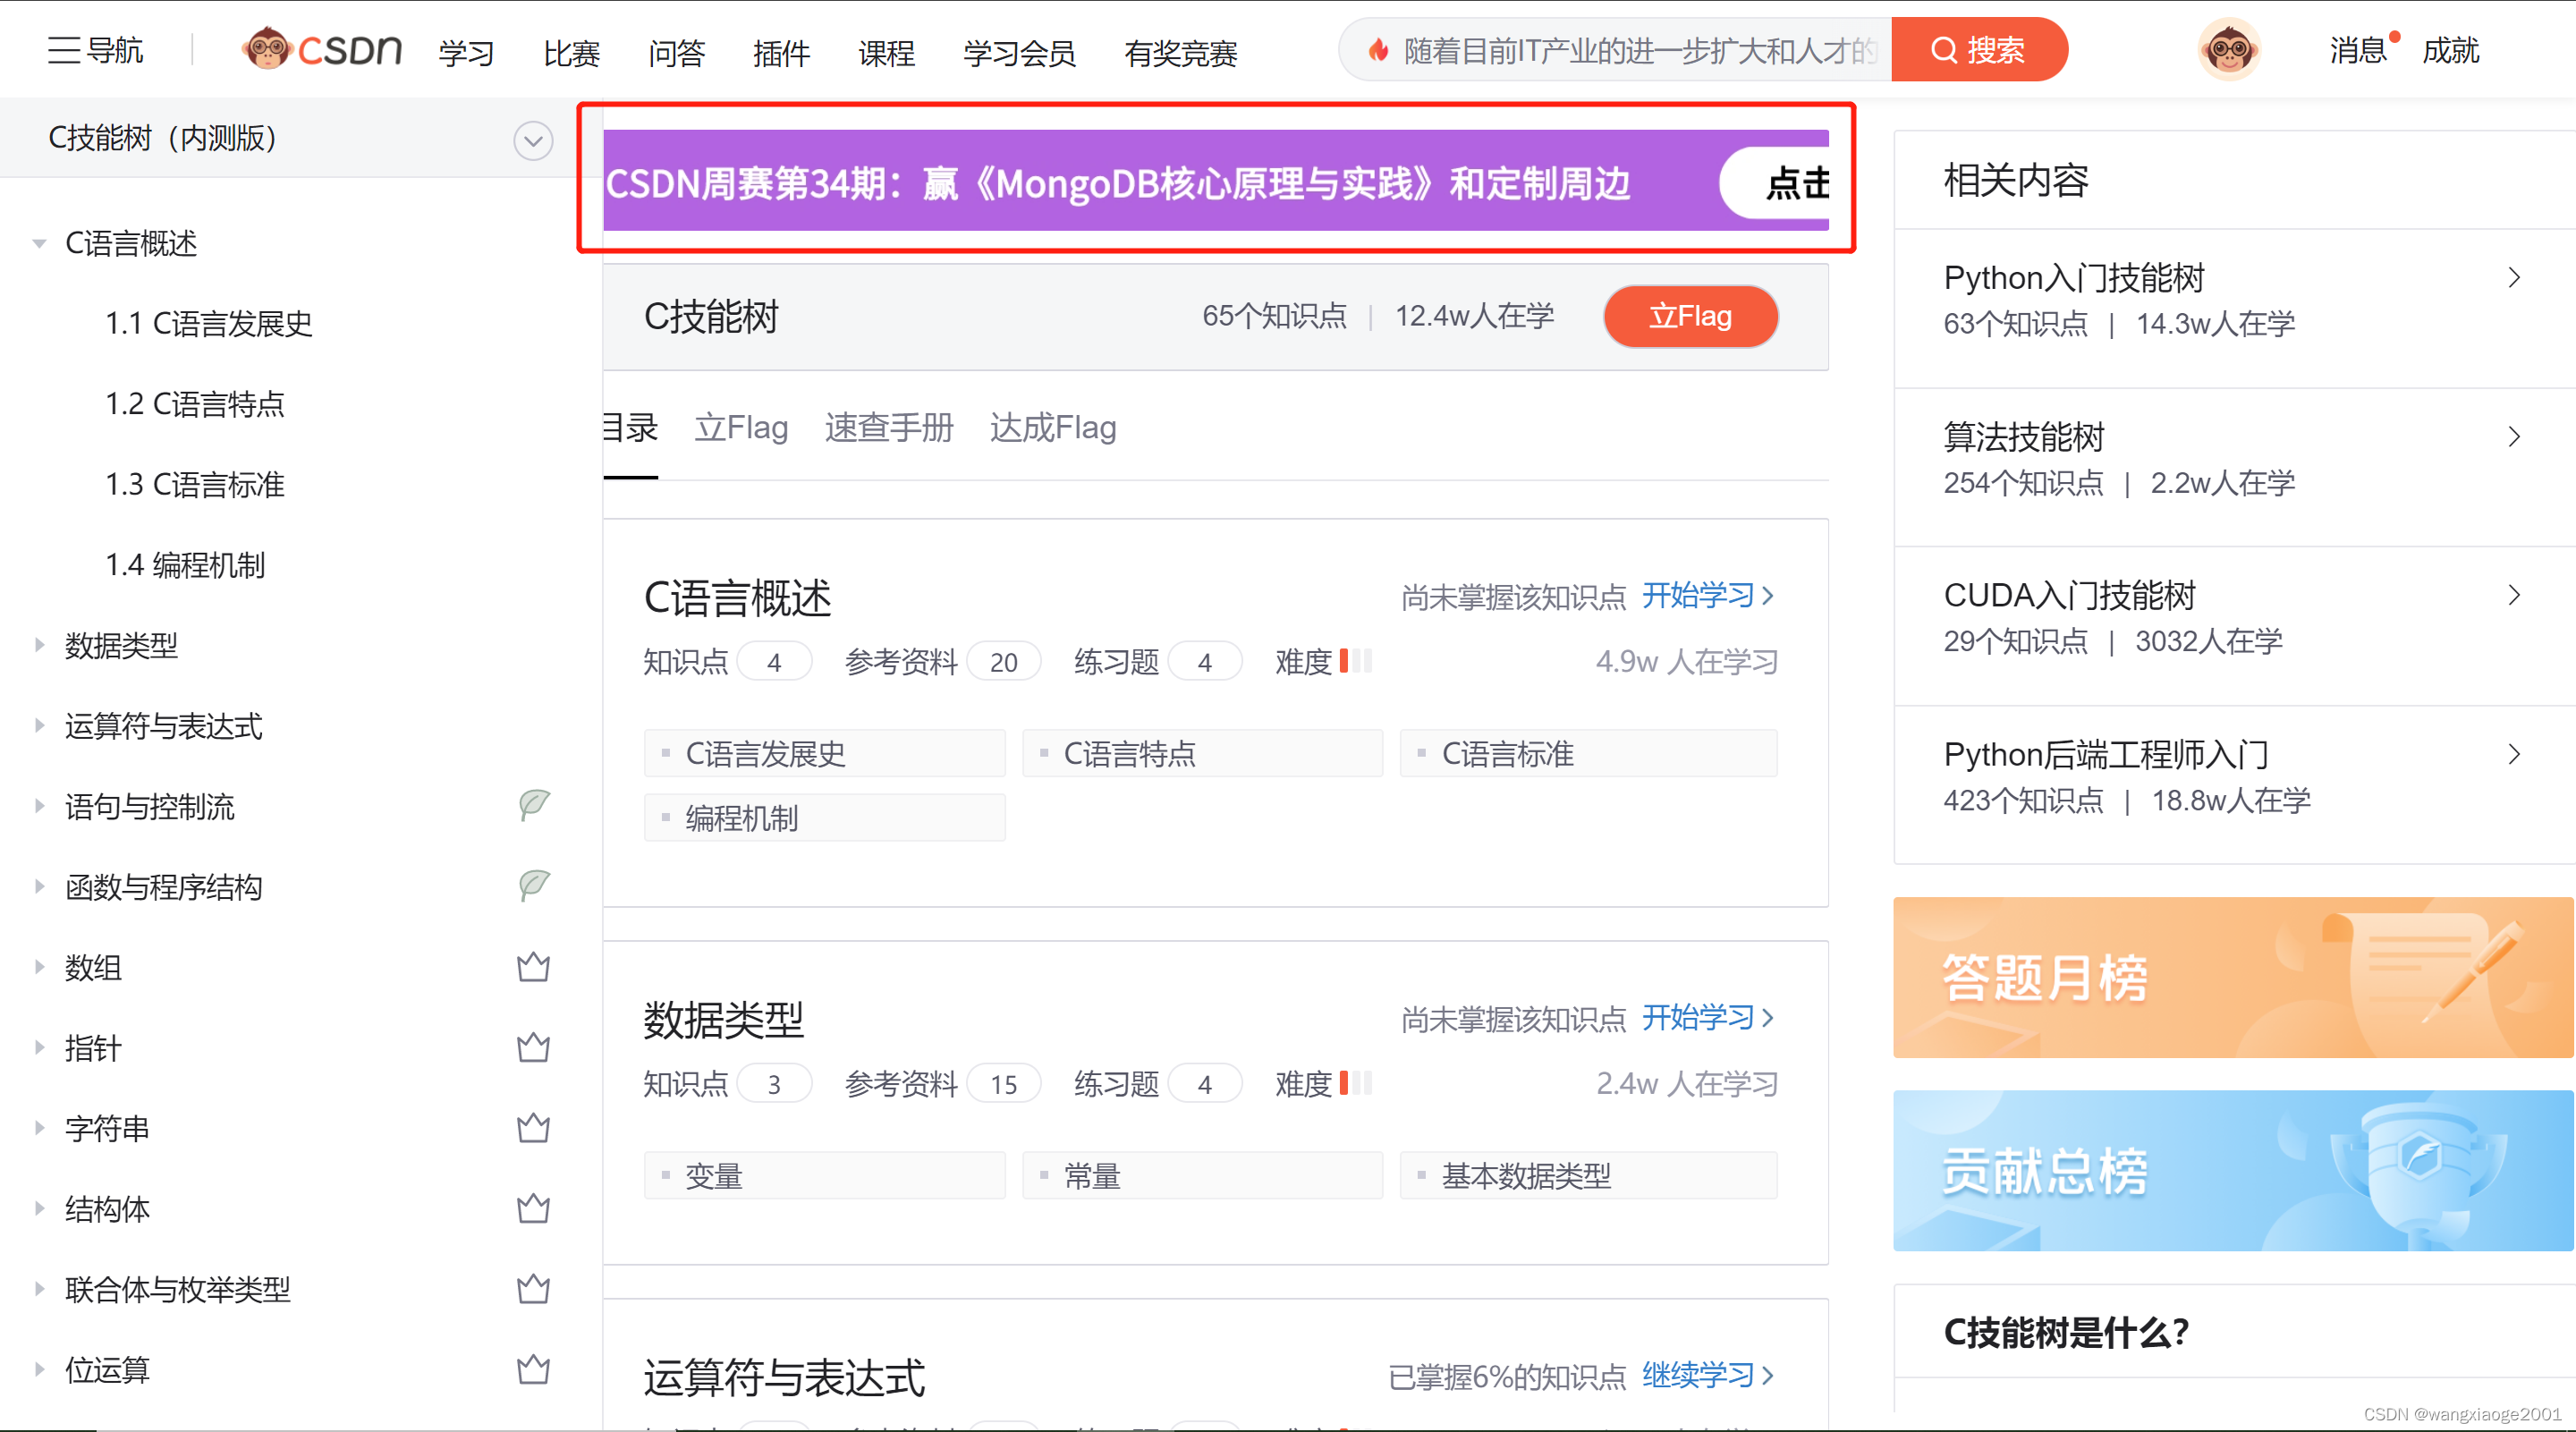Click leaf icon beside 语句与控制流
This screenshot has height=1432, width=2576.
534,805
